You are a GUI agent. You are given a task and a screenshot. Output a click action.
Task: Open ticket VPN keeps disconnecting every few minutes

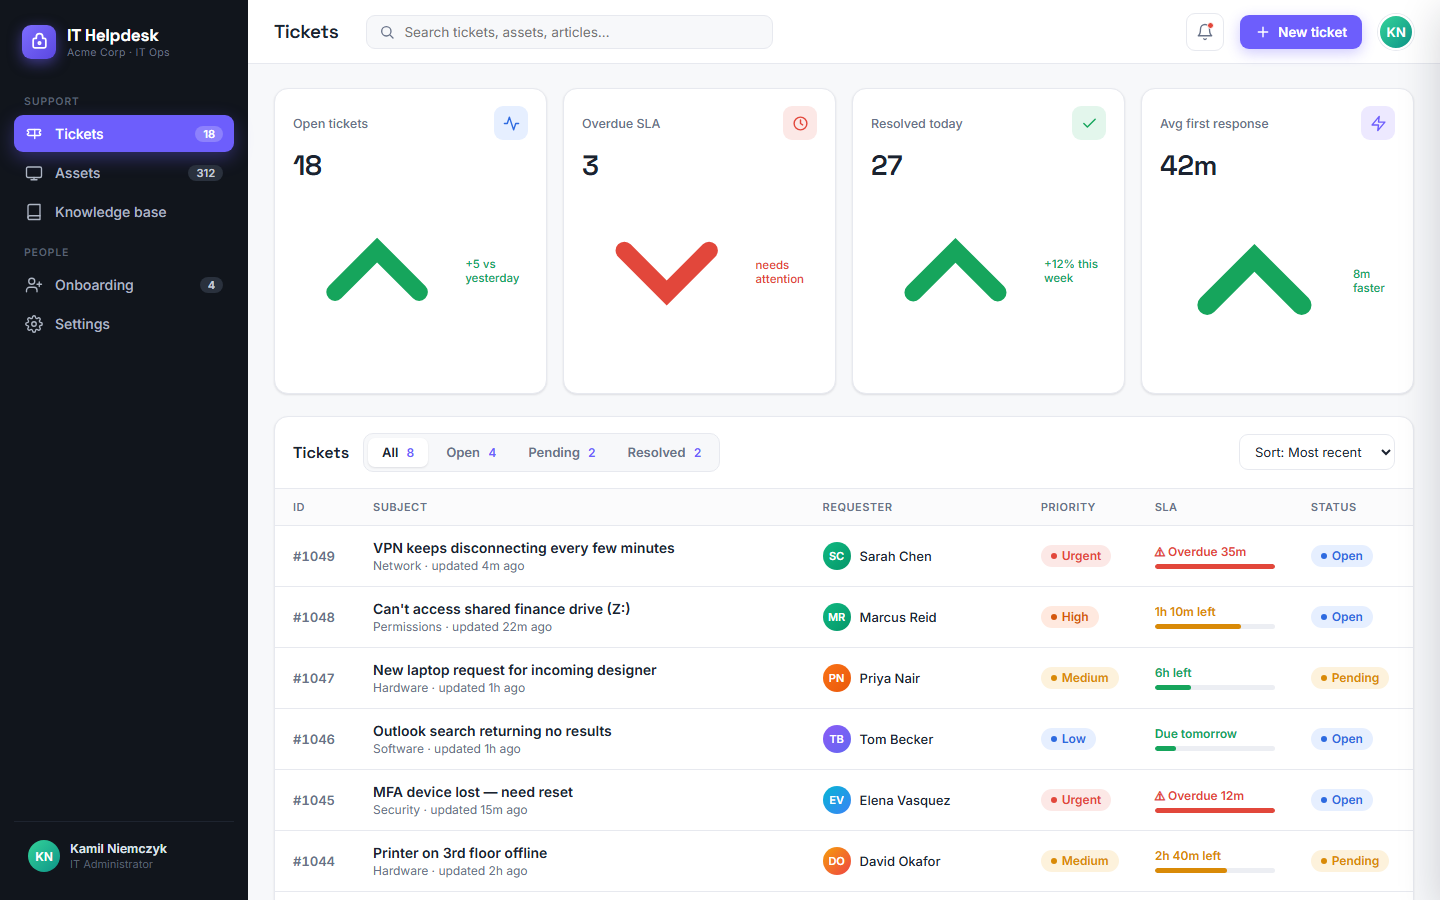(524, 548)
